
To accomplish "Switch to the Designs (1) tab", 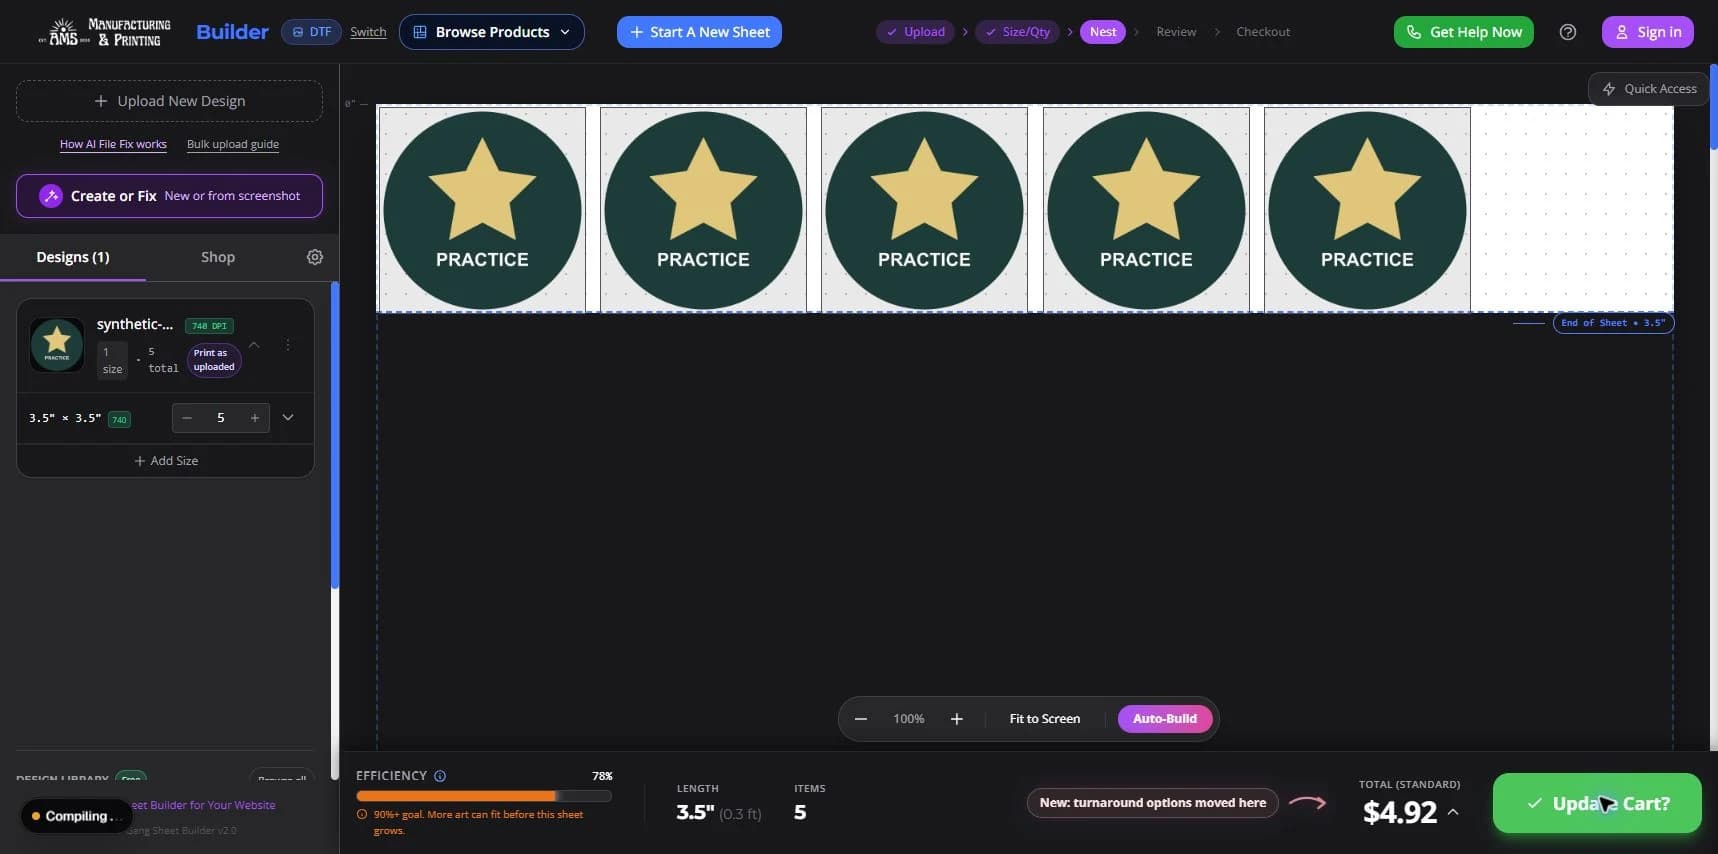I will pyautogui.click(x=73, y=257).
